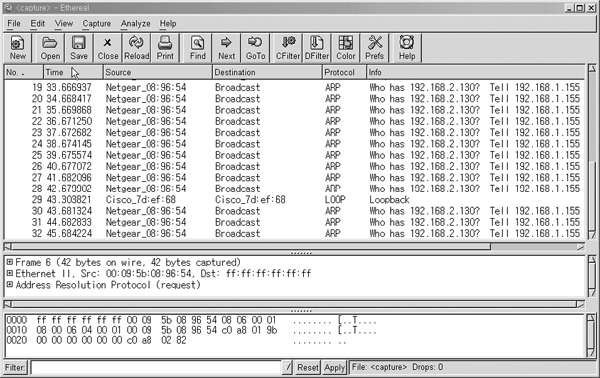Click the hex dump row 0000
The width and height of the screenshot is (600, 378).
(191, 320)
